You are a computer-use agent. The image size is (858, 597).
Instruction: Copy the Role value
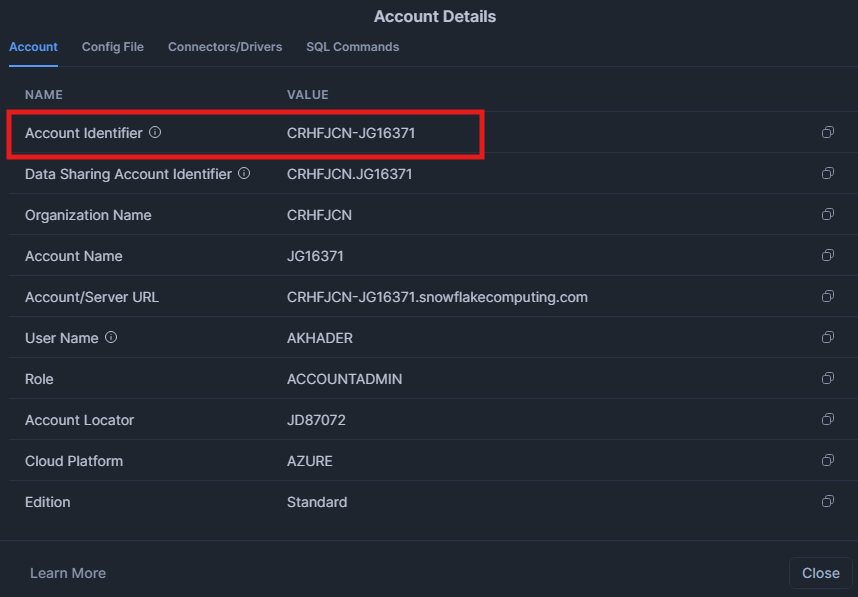point(827,379)
